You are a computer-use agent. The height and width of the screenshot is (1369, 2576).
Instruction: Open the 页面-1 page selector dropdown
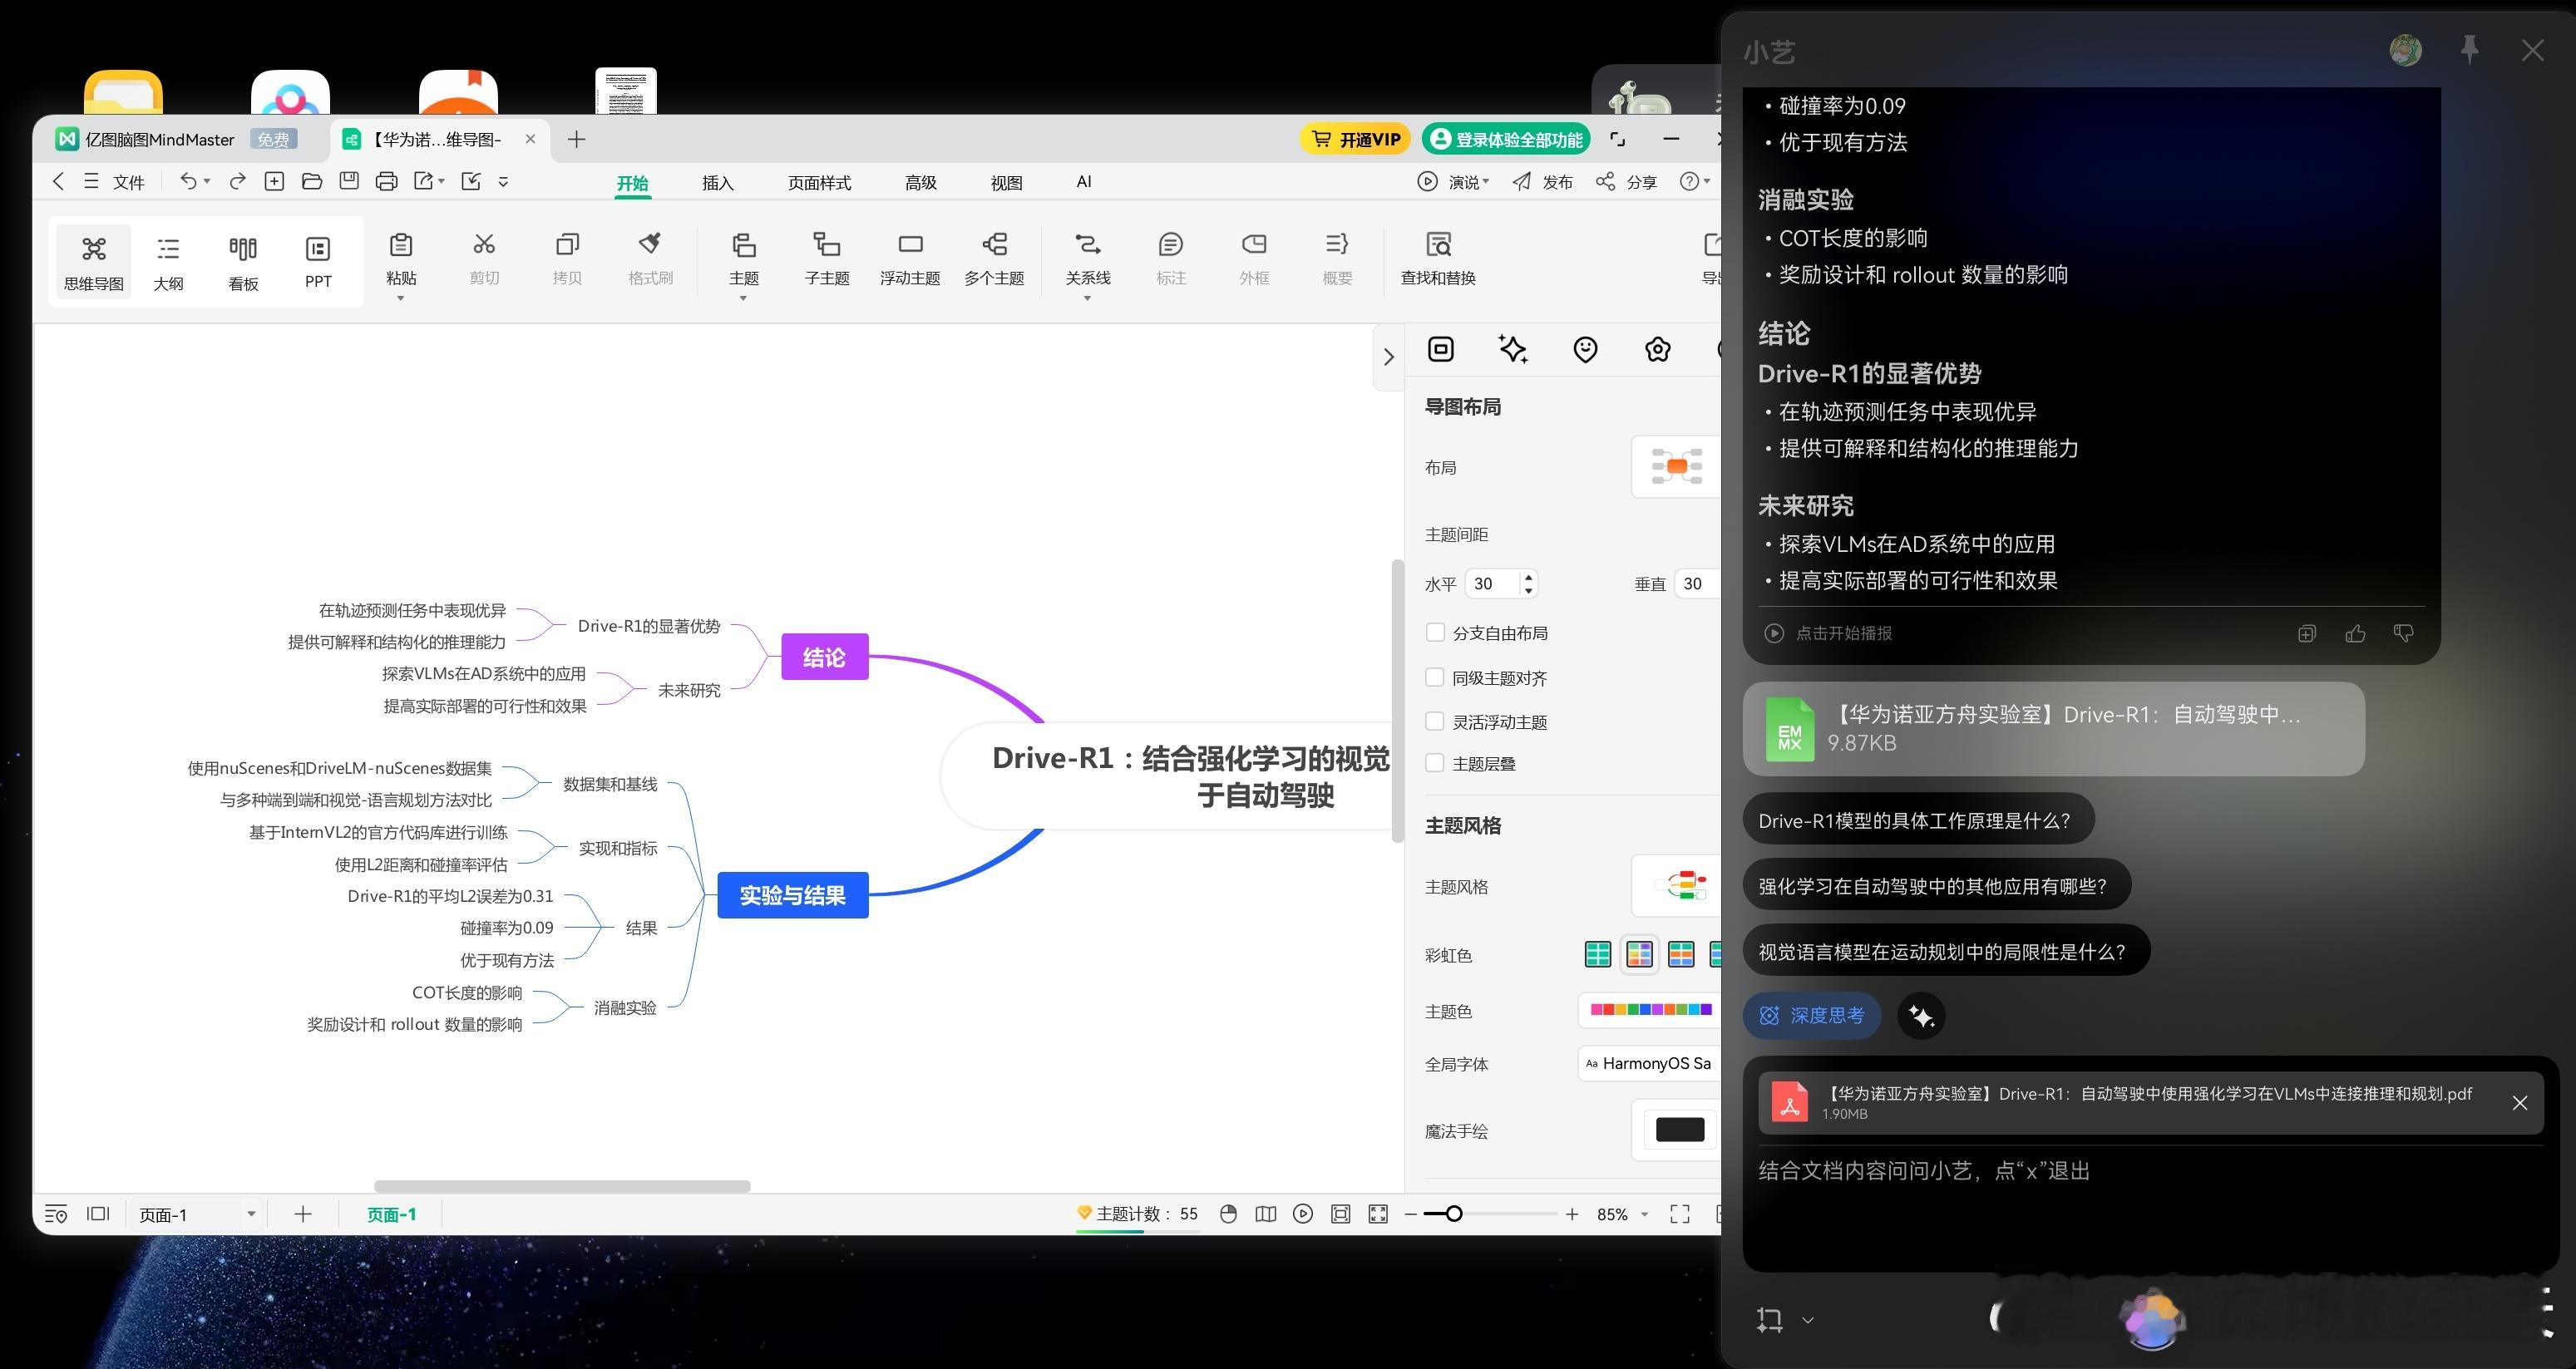[197, 1214]
